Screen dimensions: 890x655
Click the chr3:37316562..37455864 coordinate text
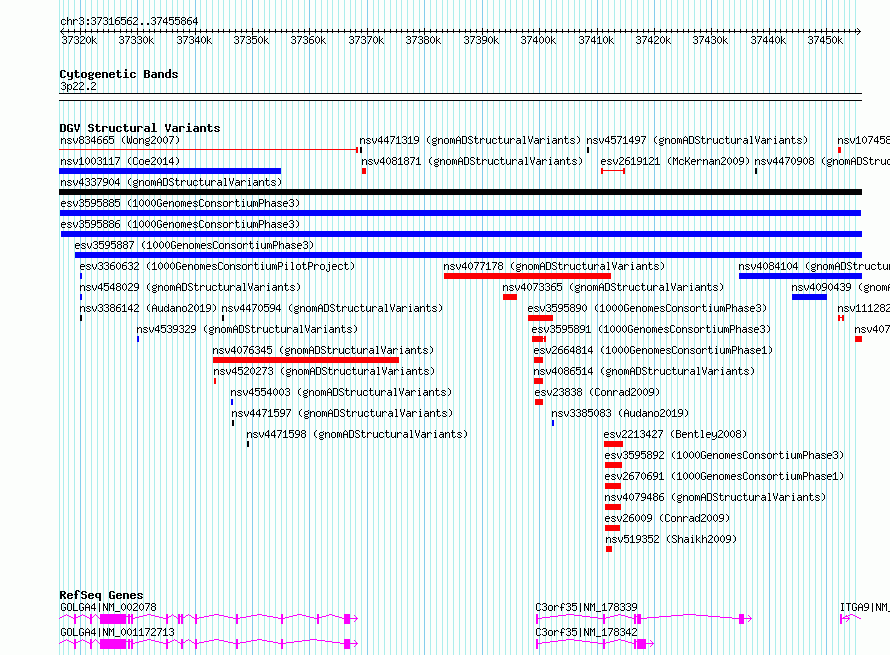[x=129, y=22]
